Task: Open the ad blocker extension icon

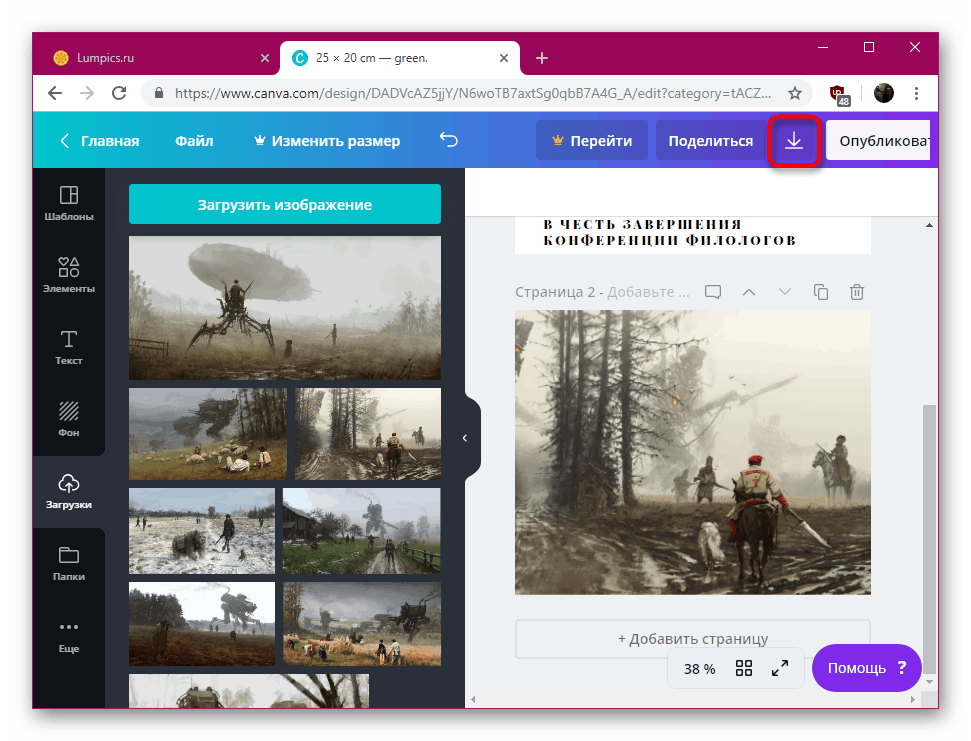Action: 839,94
